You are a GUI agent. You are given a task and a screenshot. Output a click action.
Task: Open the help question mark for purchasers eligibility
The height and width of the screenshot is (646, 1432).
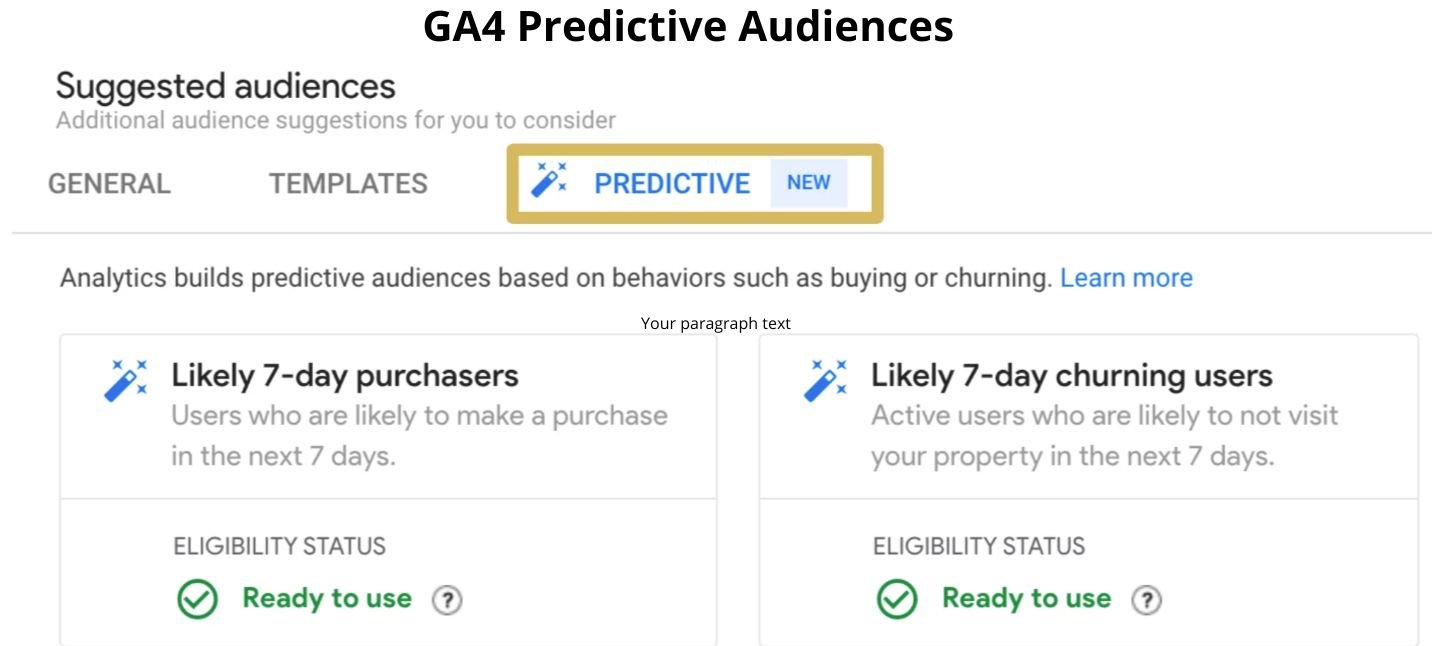coord(448,599)
